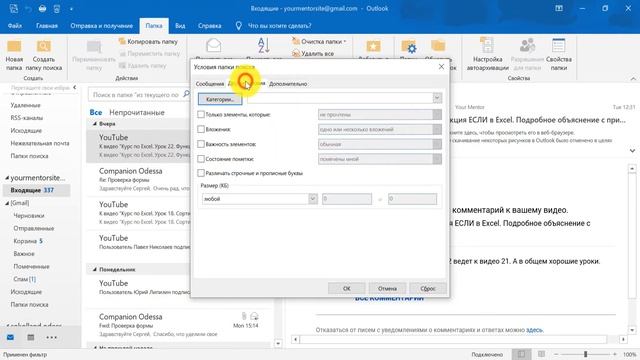Click the search magnifier in folder search box
640x360 pixels.
click(x=186, y=94)
